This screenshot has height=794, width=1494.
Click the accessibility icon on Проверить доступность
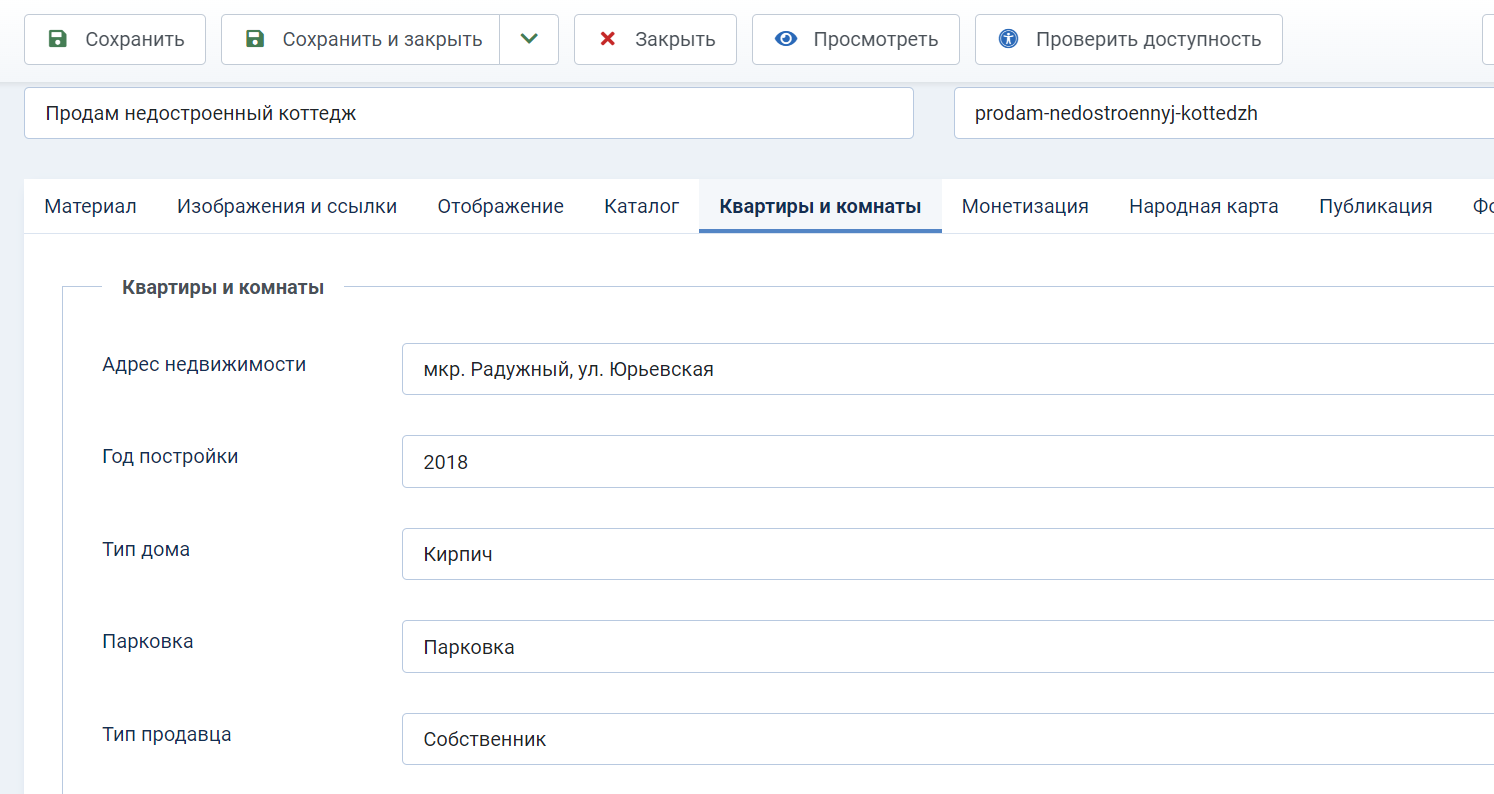tap(1008, 40)
